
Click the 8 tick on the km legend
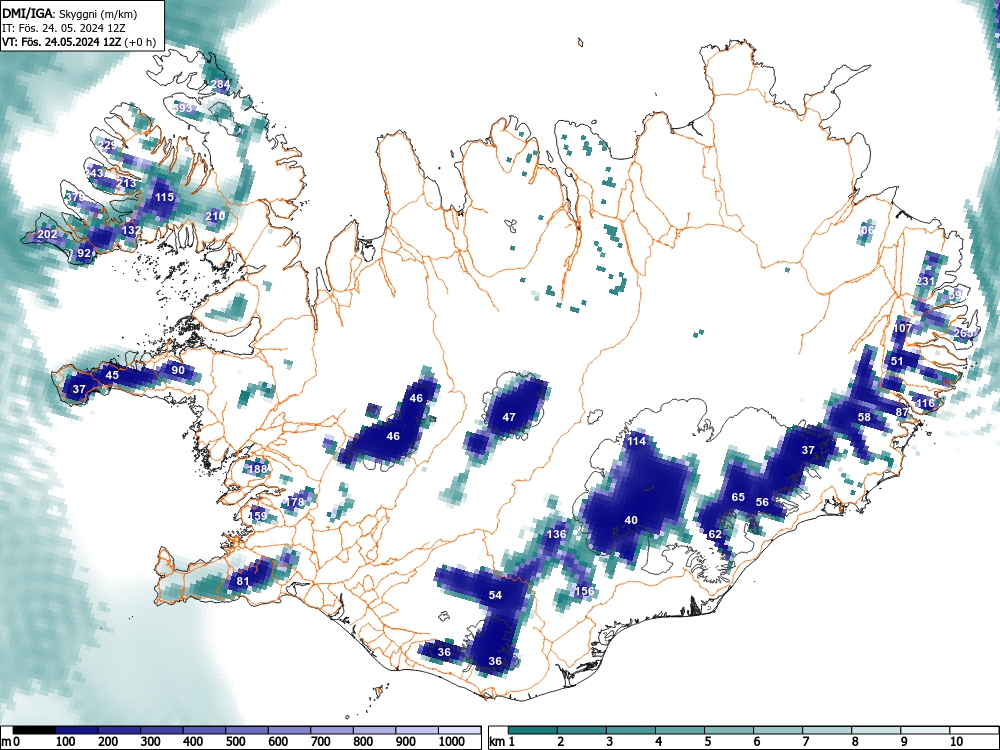click(x=855, y=742)
